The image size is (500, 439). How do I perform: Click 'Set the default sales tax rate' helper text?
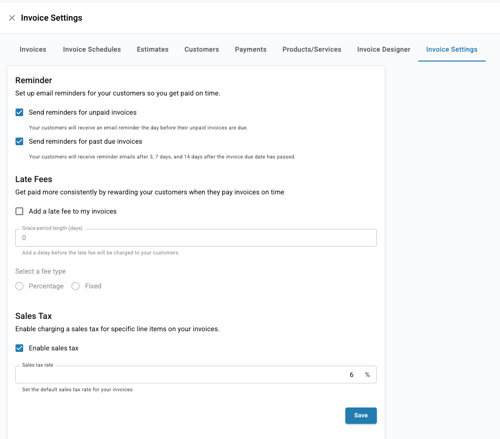[x=77, y=390]
